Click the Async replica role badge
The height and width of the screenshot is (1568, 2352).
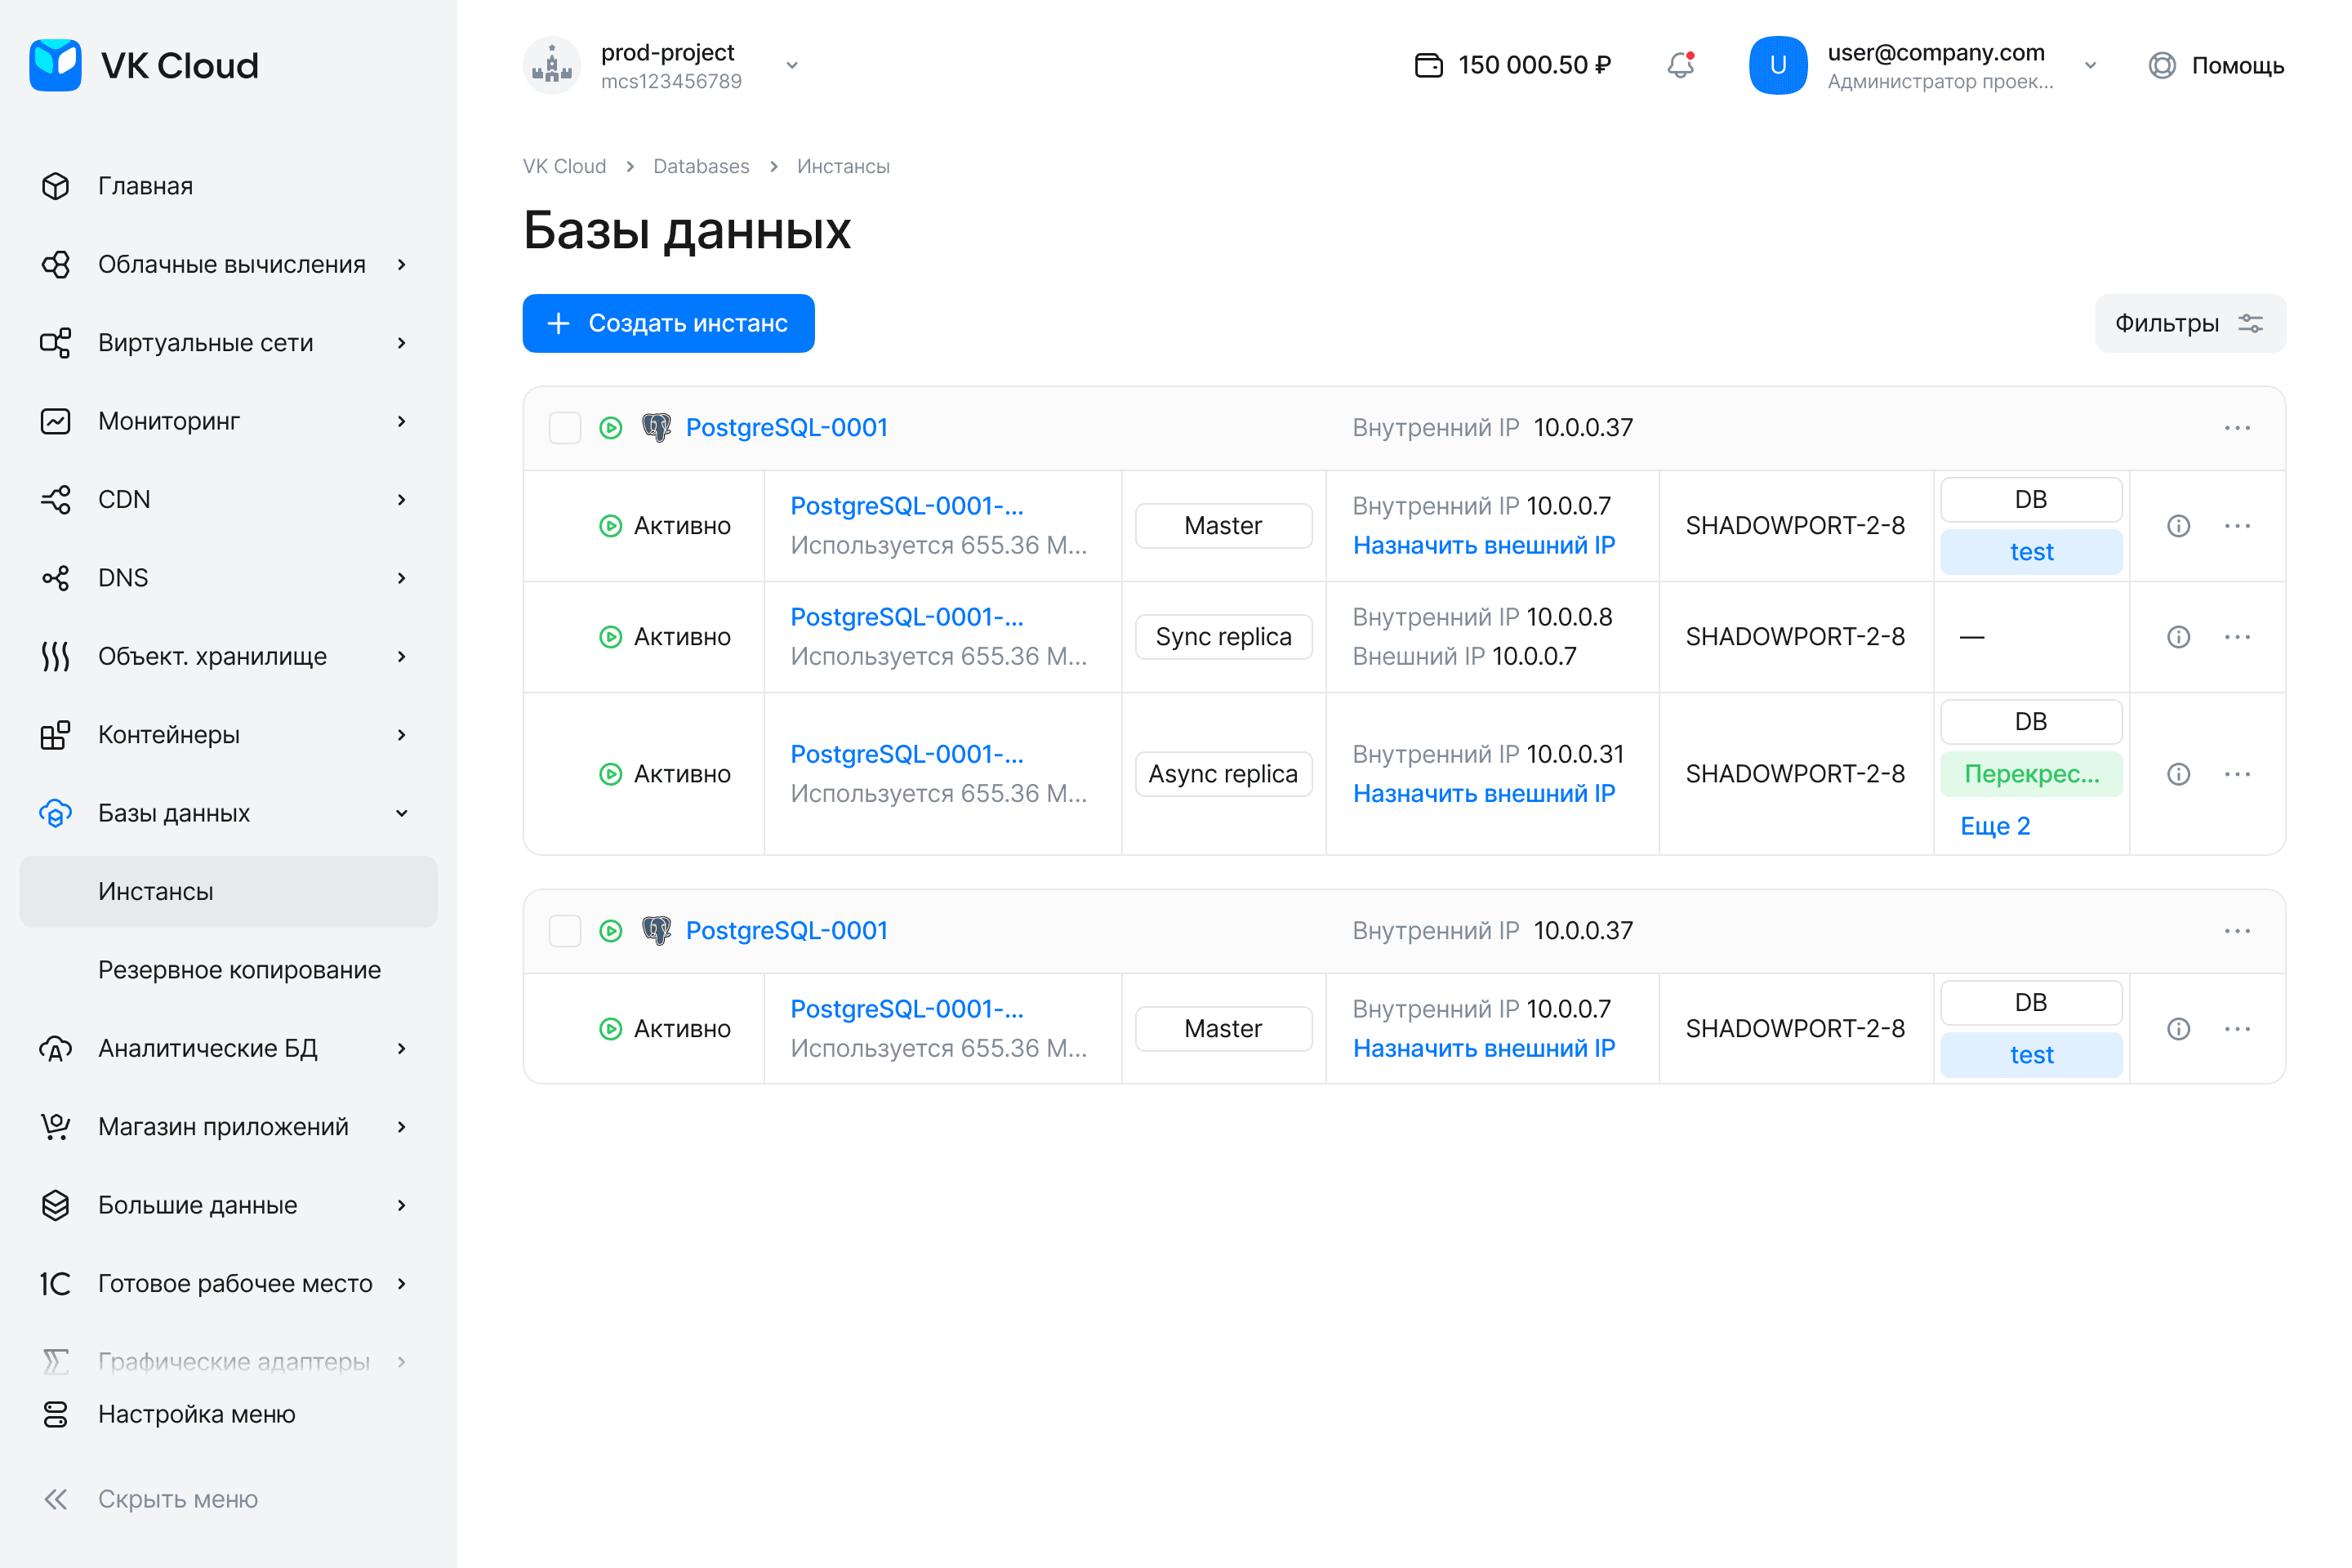[1223, 774]
